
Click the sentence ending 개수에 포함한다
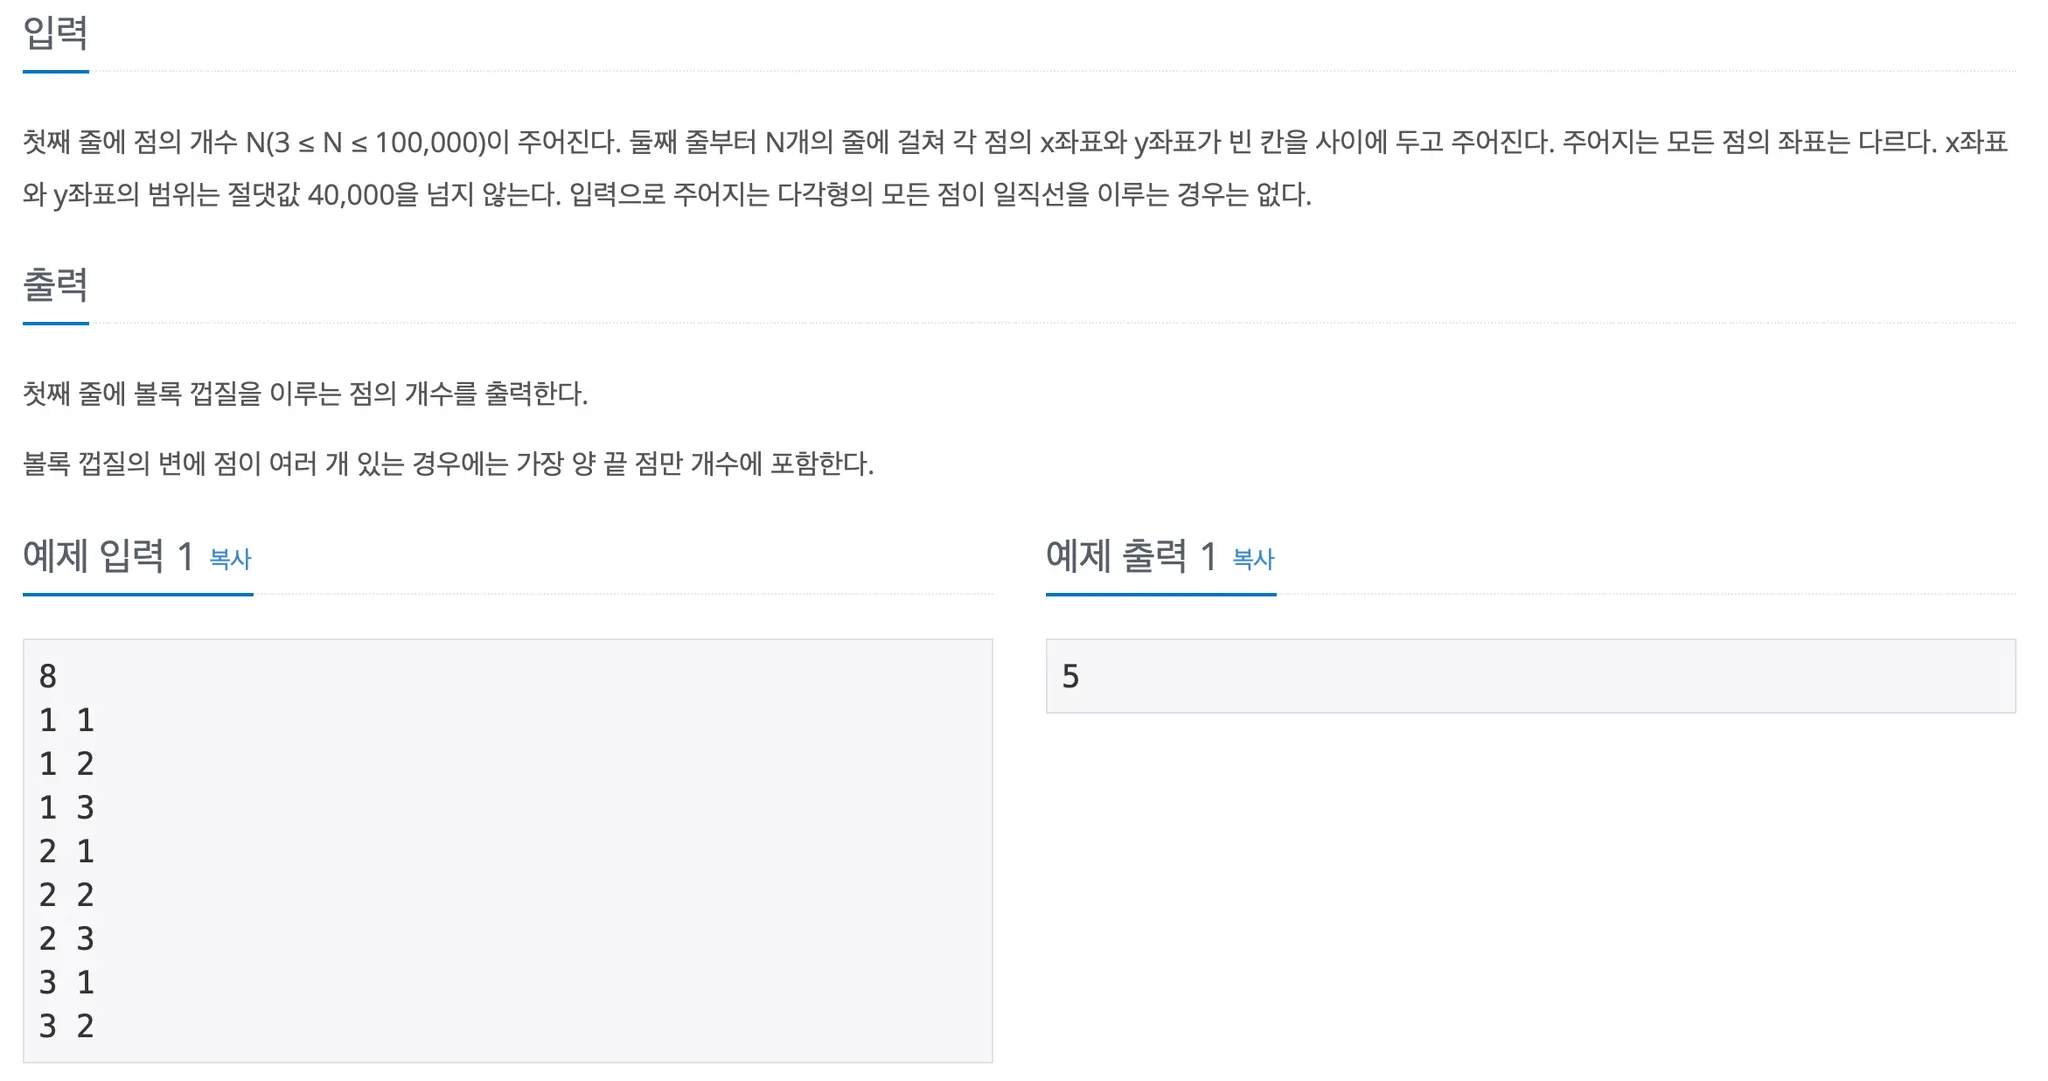coord(448,464)
